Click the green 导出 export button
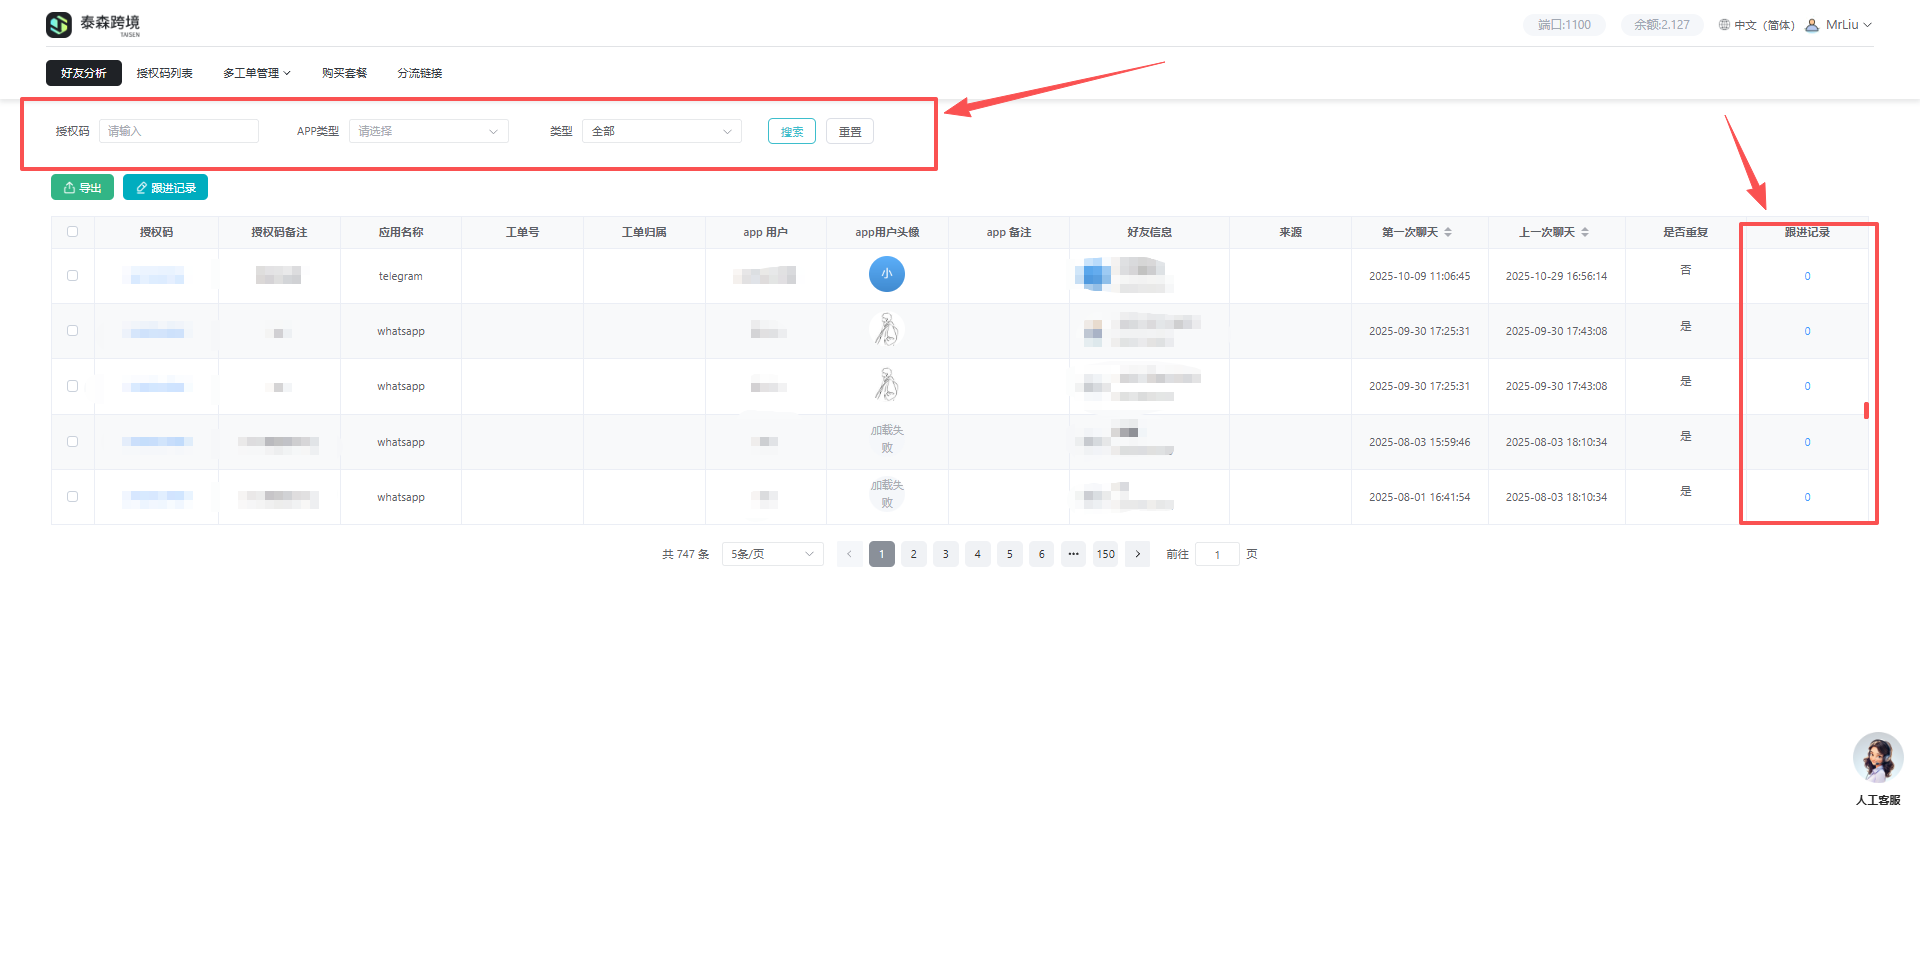The image size is (1920, 953). coord(82,188)
